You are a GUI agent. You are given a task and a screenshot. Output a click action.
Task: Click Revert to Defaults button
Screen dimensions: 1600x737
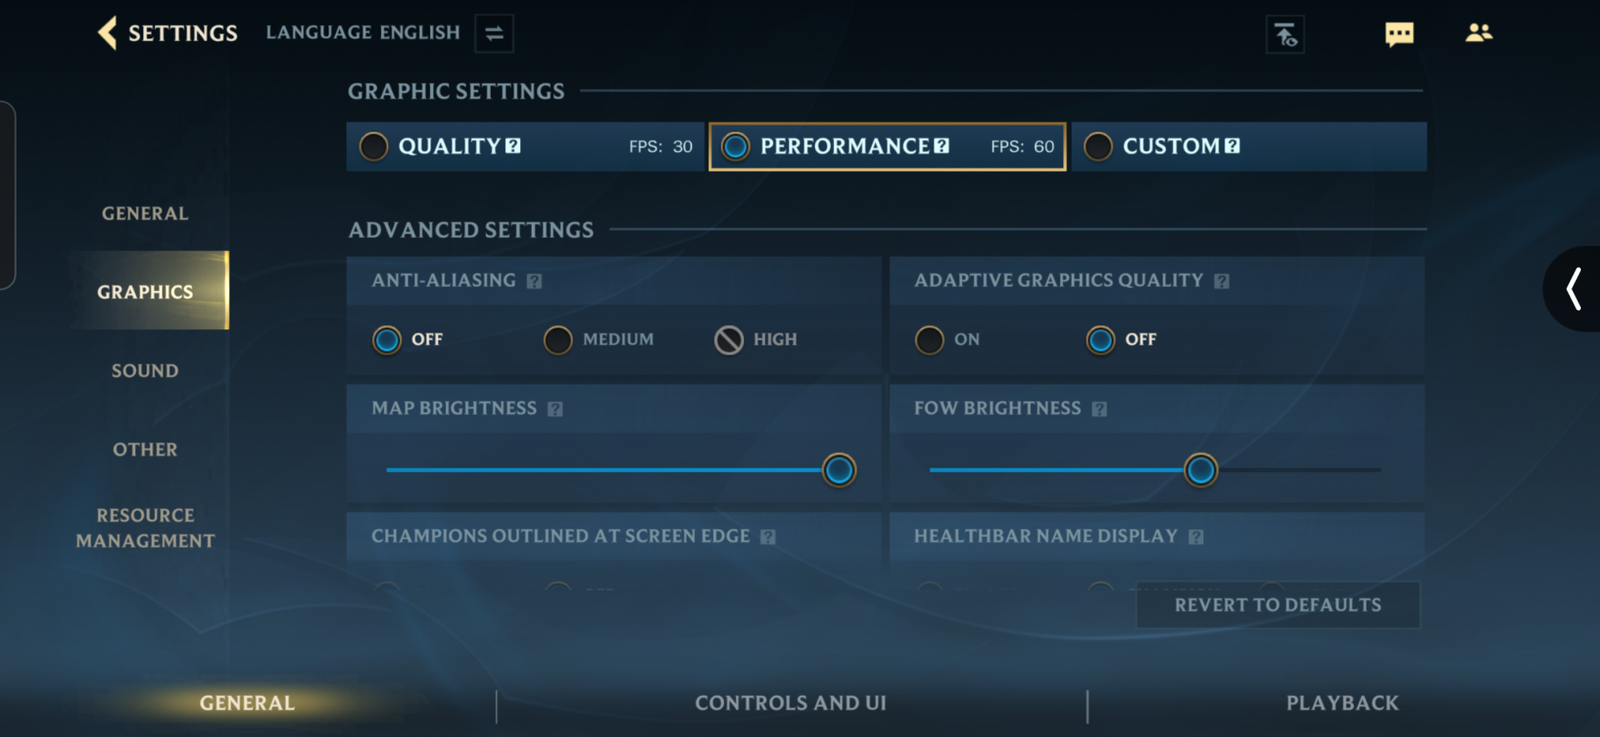tap(1278, 605)
